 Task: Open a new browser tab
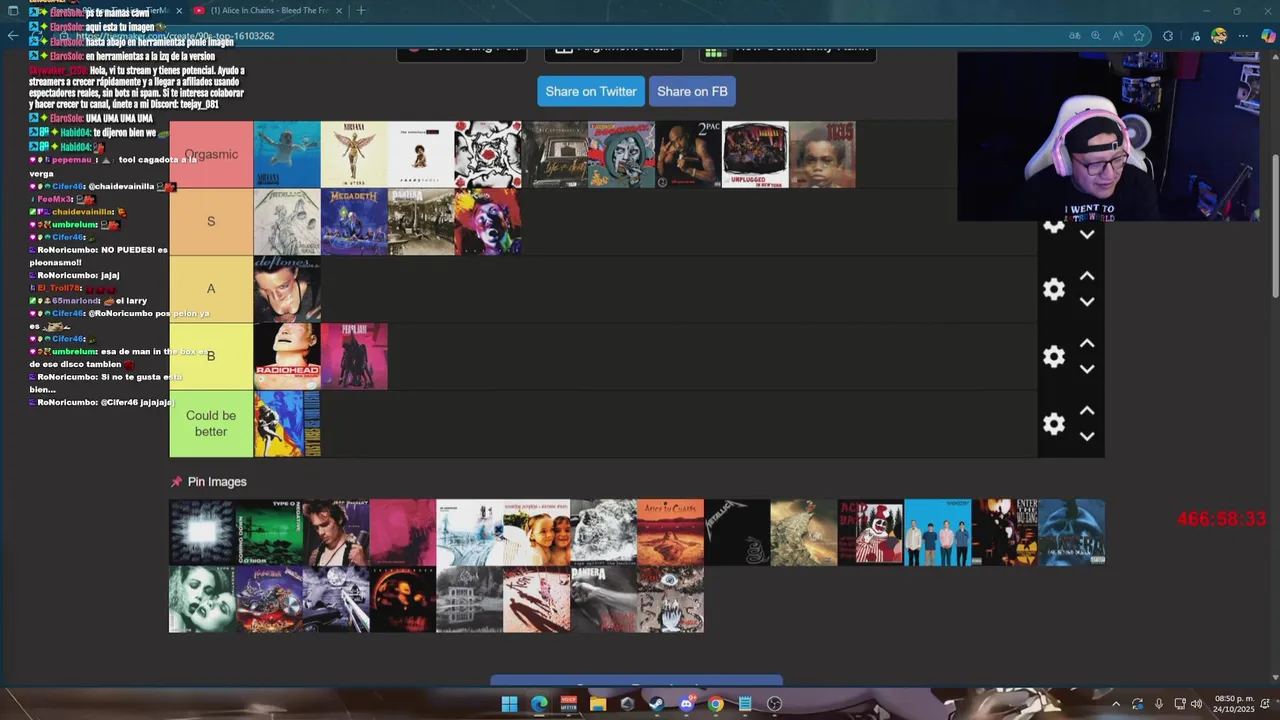click(x=361, y=11)
